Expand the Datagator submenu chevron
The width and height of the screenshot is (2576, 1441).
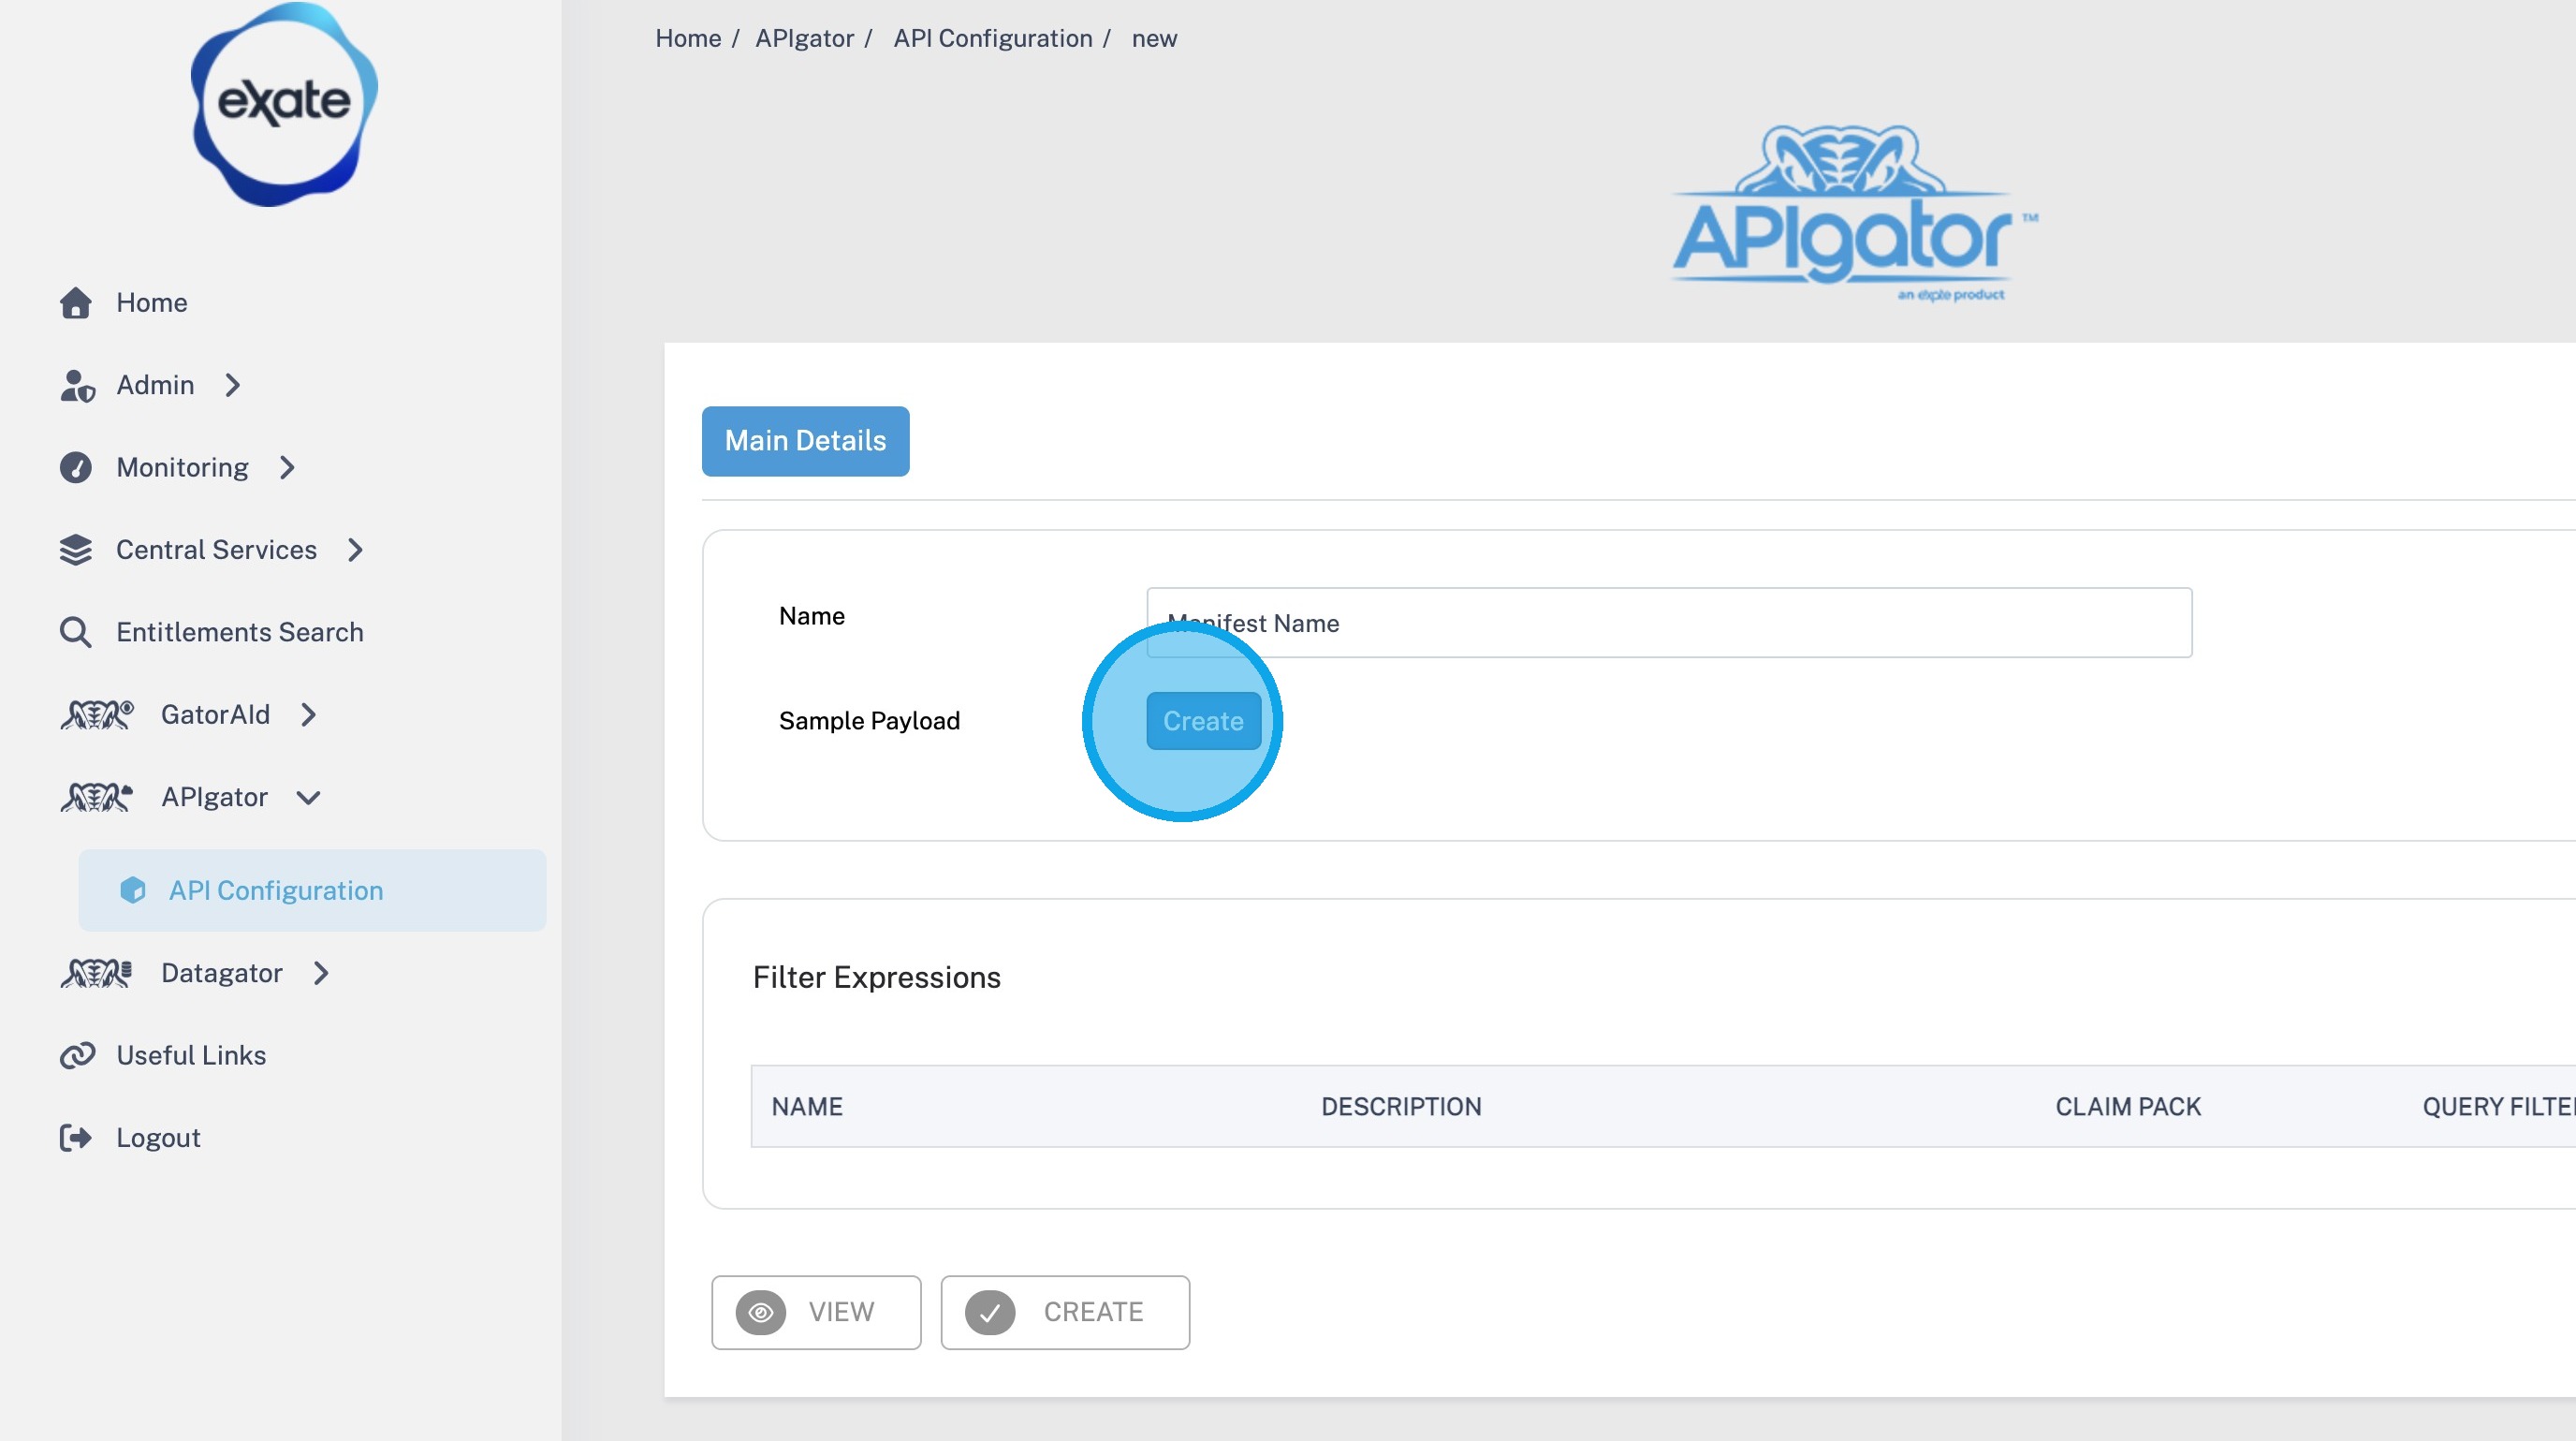321,973
